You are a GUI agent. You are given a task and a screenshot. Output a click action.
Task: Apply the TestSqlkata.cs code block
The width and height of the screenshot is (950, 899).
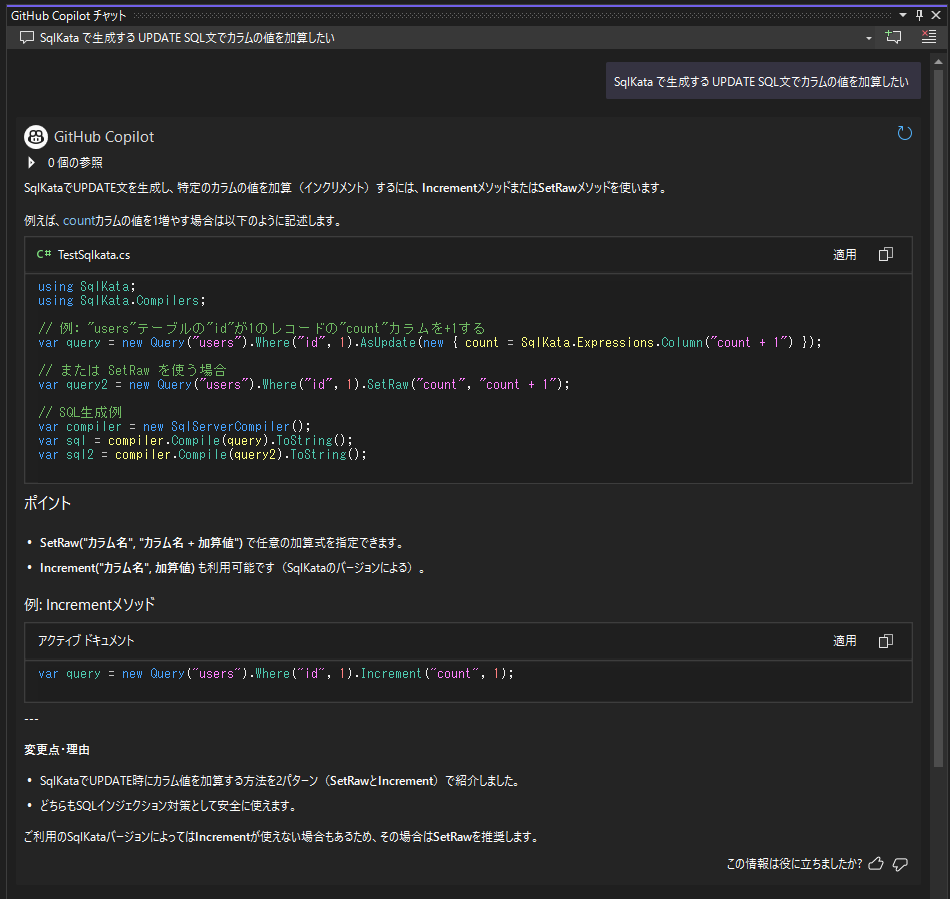(845, 254)
